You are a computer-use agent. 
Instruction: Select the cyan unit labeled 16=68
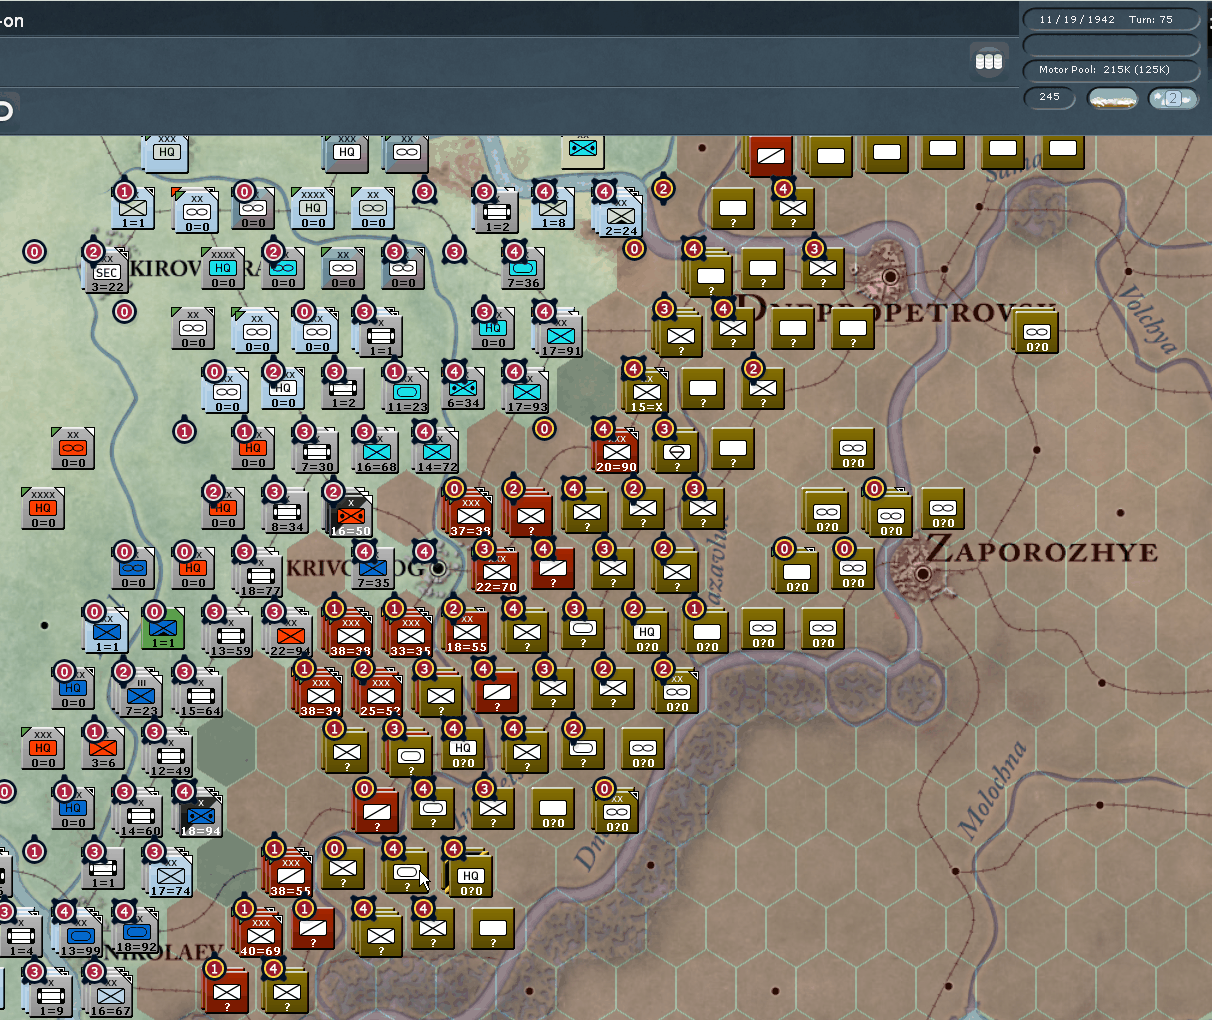tap(376, 452)
